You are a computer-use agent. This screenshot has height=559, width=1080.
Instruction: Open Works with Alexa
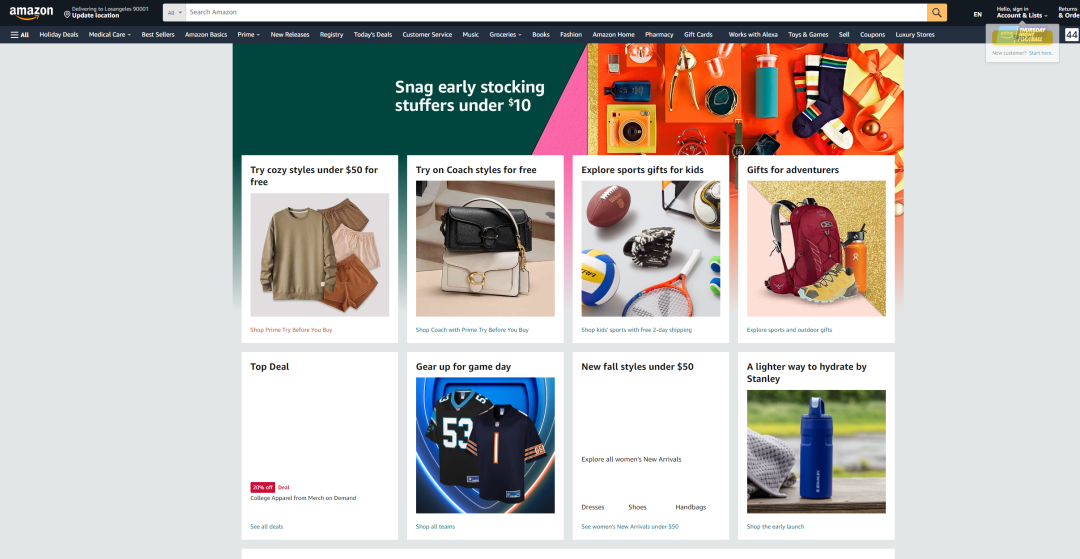753,34
